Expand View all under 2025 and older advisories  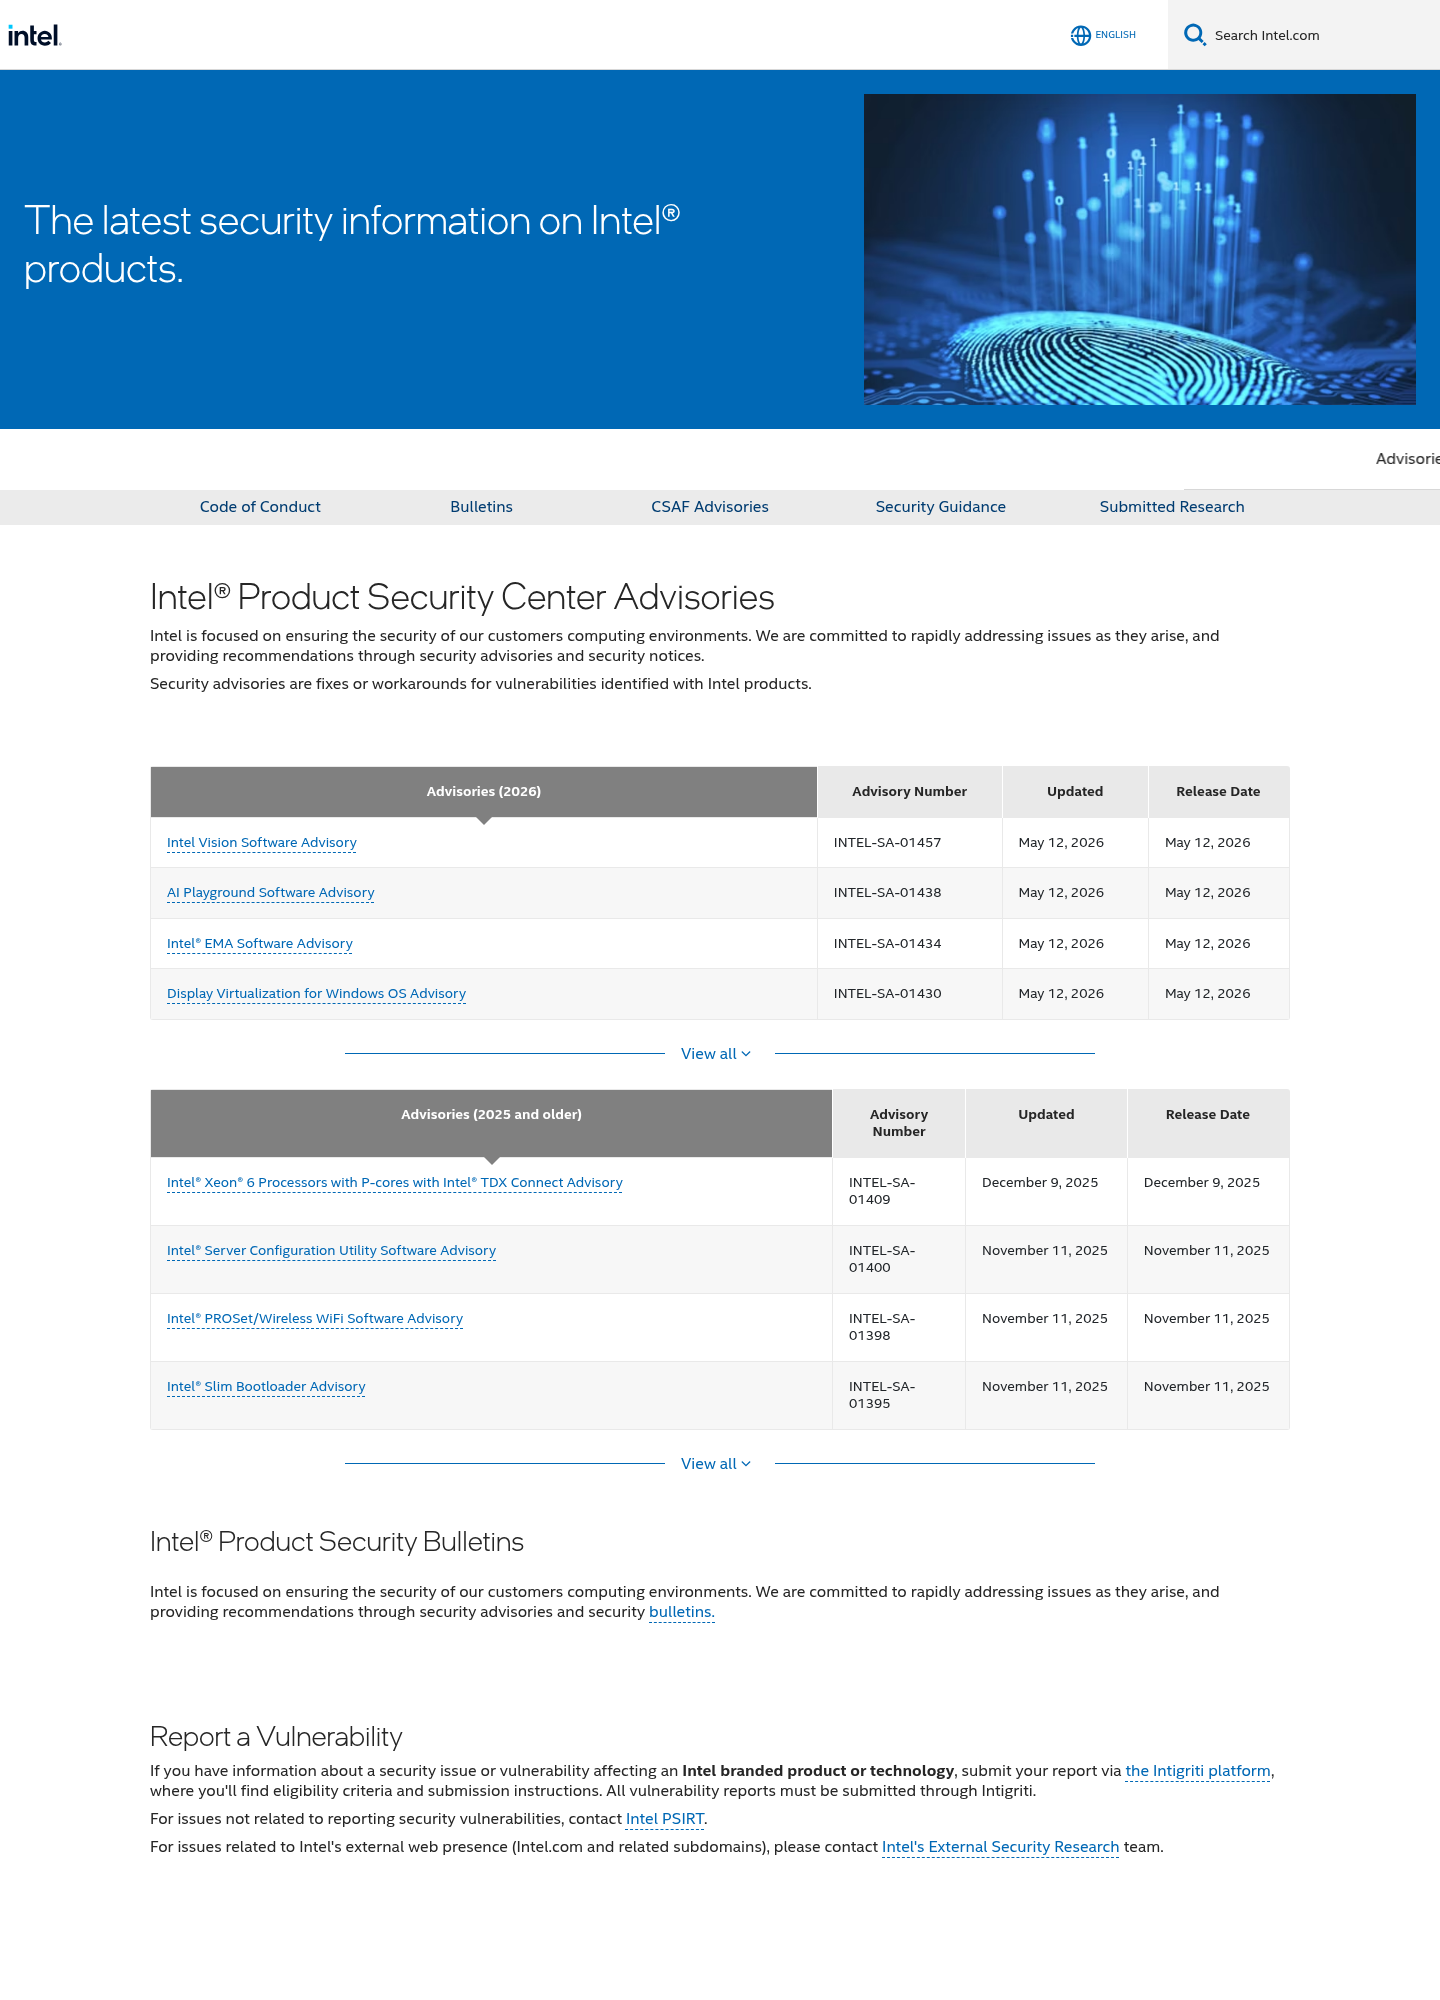pos(715,1464)
